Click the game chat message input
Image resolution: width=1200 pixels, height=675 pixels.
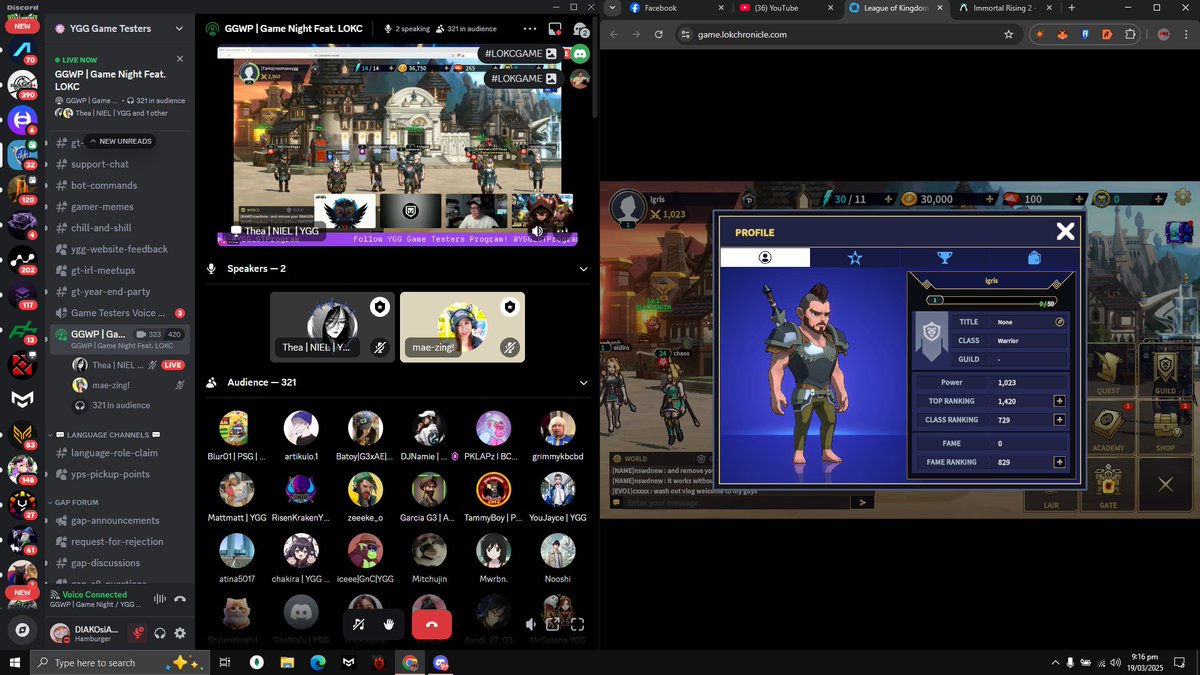tap(737, 502)
